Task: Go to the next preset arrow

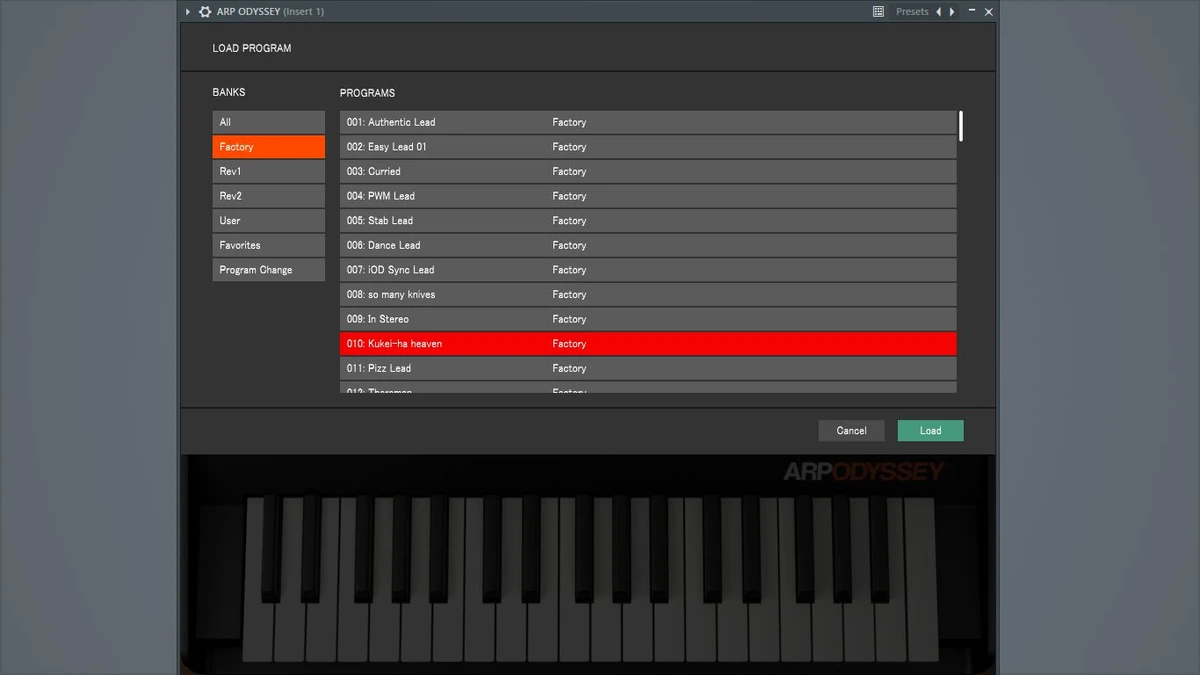Action: [x=952, y=12]
